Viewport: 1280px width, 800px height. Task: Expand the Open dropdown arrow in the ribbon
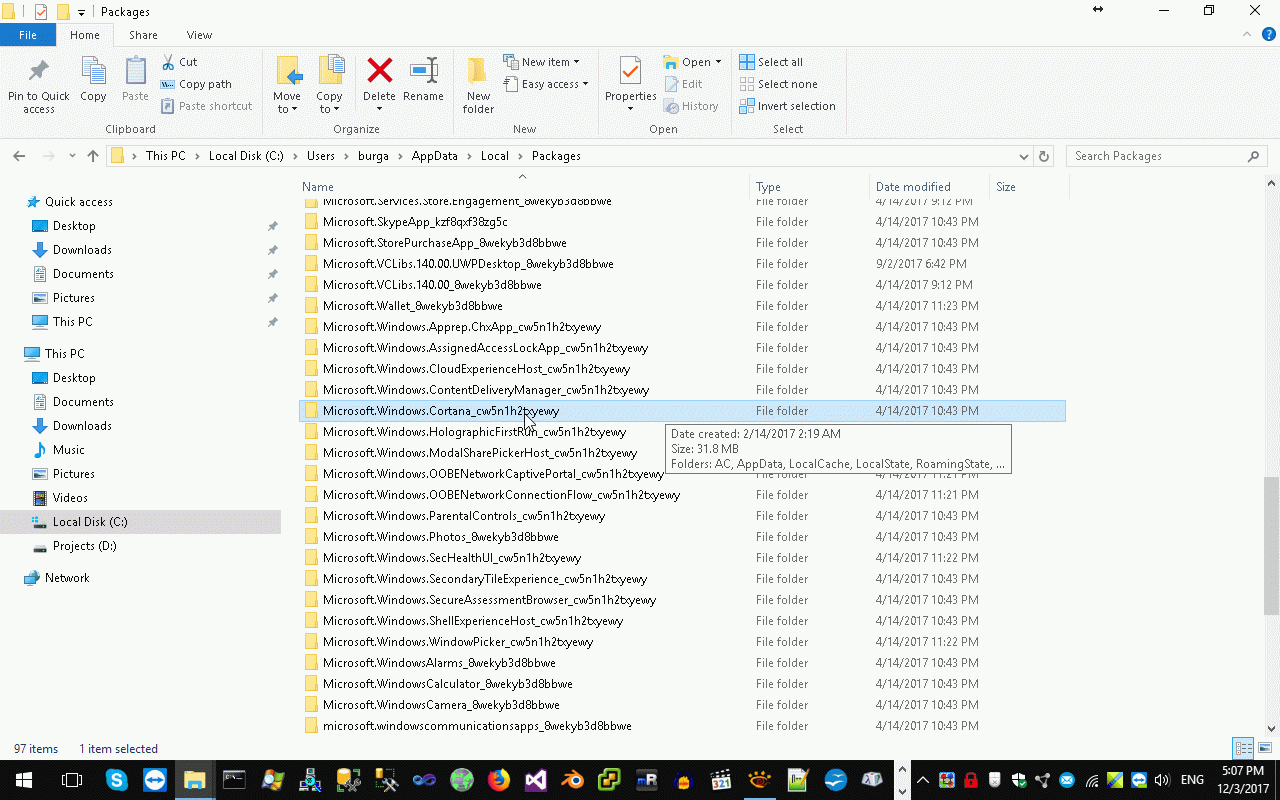[718, 62]
